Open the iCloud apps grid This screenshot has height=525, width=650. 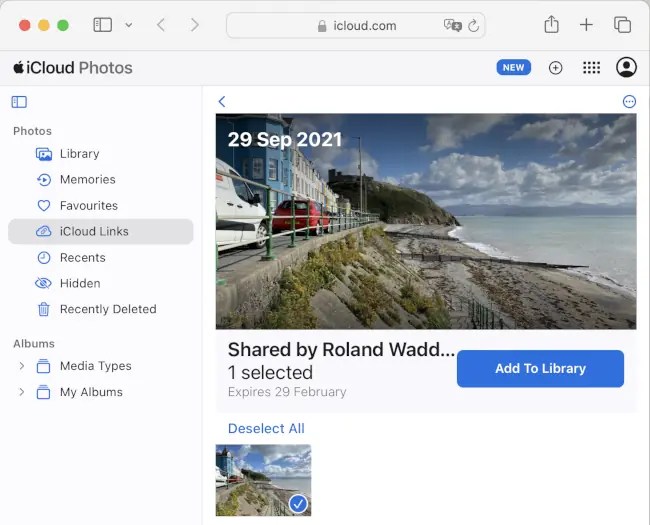pyautogui.click(x=592, y=68)
